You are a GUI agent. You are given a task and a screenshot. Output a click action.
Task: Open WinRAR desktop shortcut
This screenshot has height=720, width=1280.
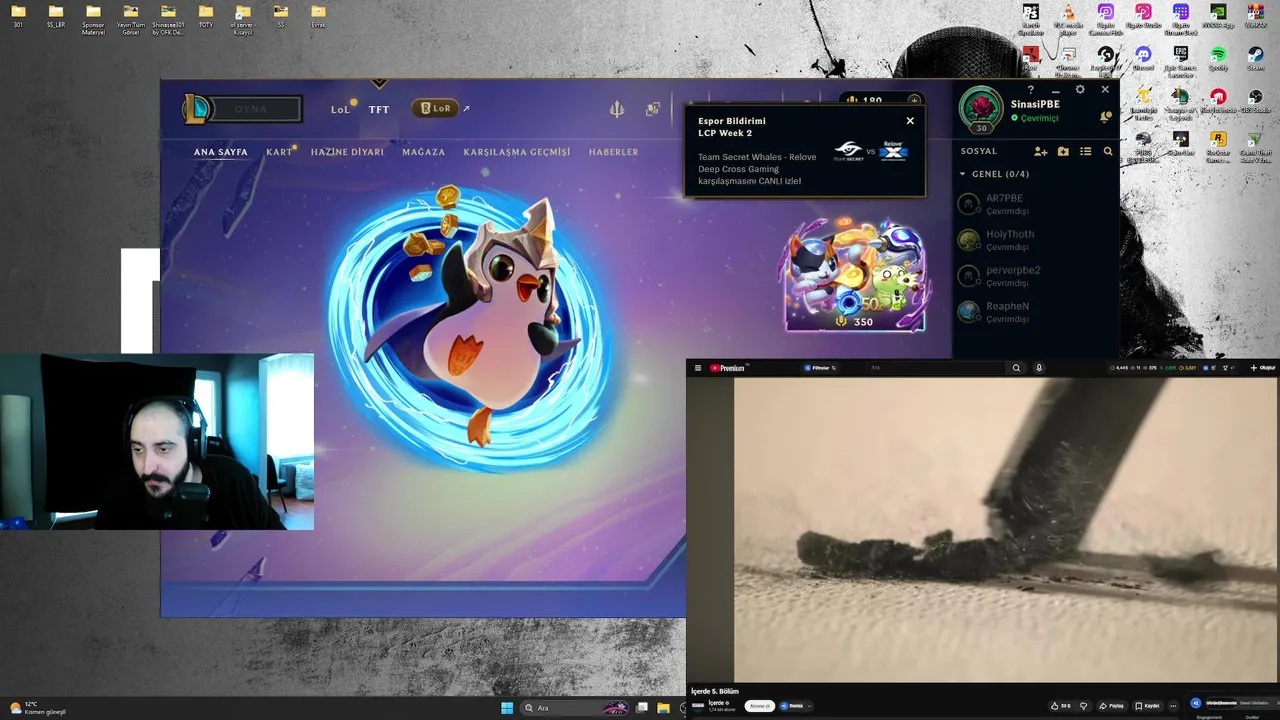[x=1255, y=17]
